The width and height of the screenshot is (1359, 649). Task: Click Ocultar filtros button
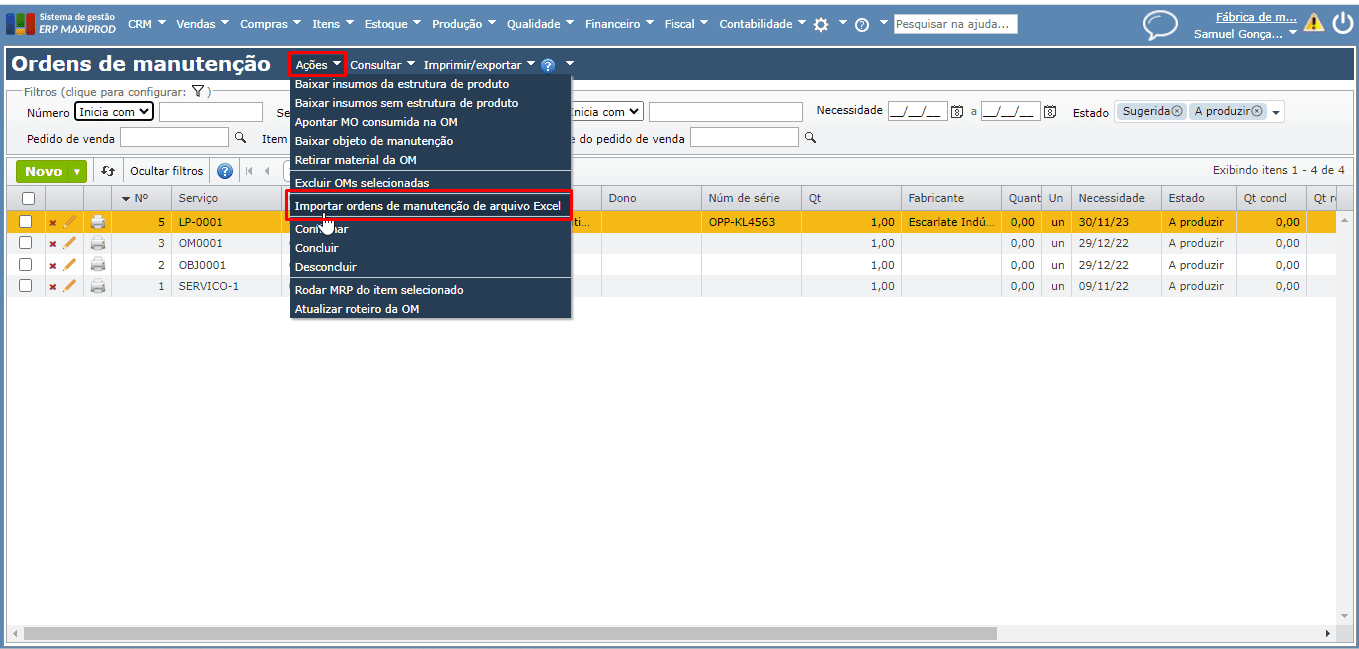click(167, 171)
